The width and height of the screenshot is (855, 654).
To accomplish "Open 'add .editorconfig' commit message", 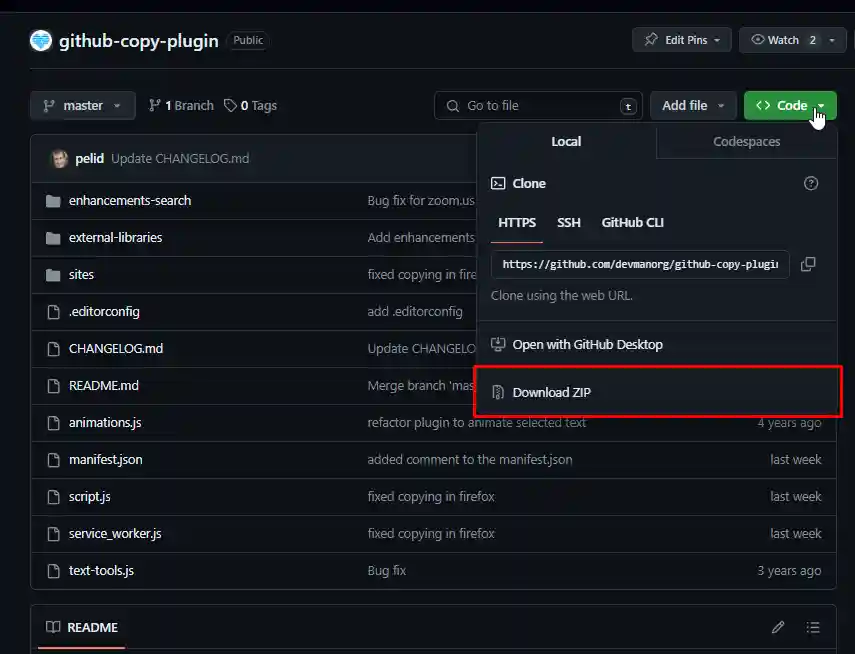I will [415, 311].
